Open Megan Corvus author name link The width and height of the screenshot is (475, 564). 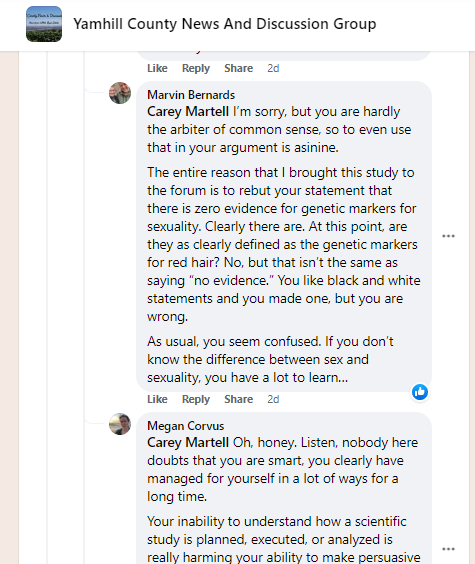[186, 426]
